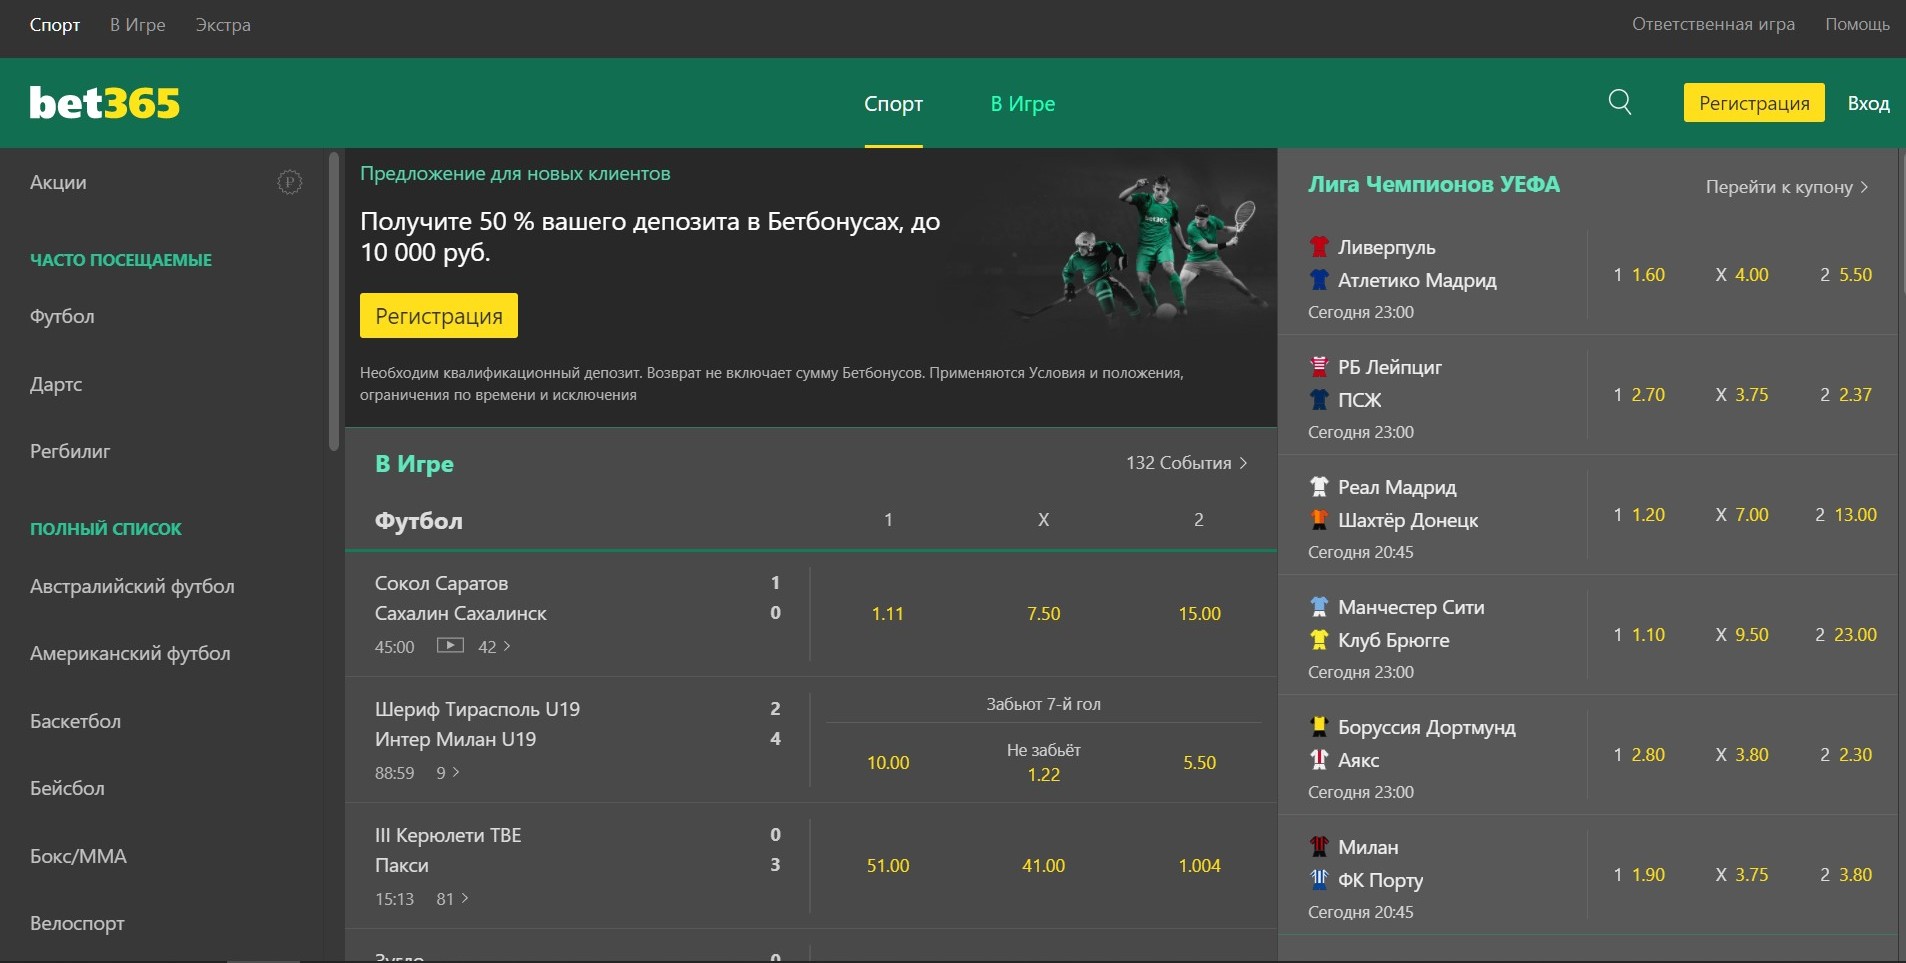This screenshot has width=1906, height=963.
Task: Bet on Аякс win at 2.30
Action: (1846, 755)
